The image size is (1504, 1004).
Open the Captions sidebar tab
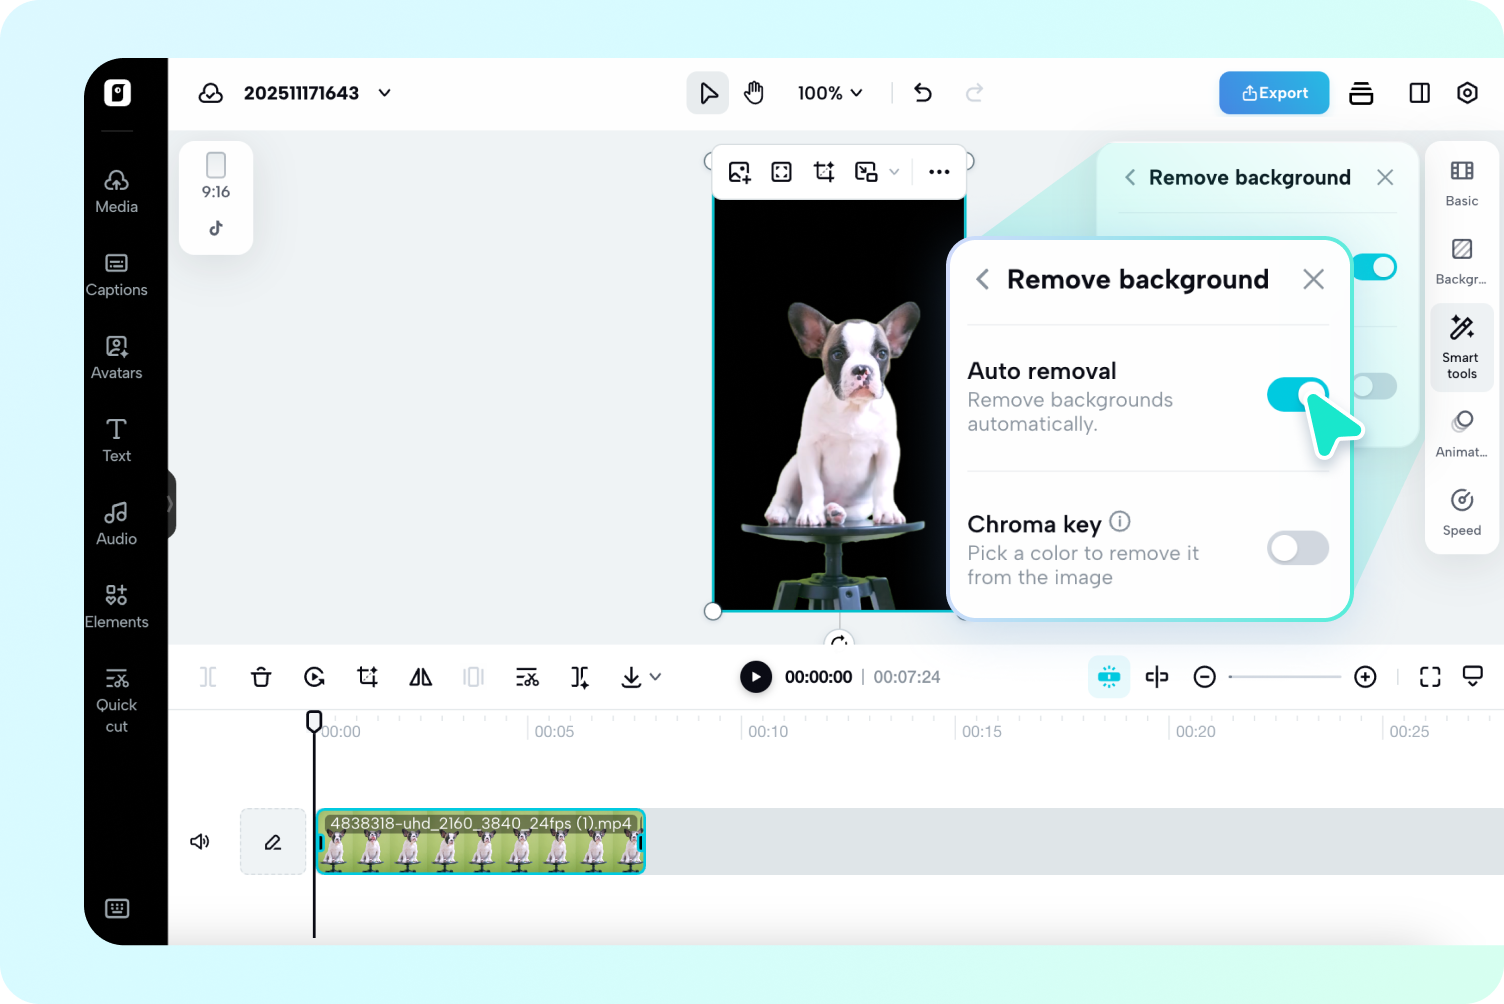pos(116,275)
